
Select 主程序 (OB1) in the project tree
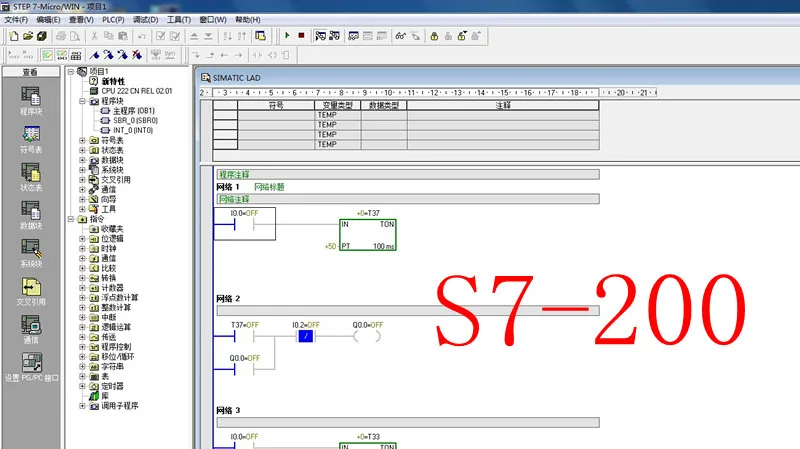coord(133,111)
